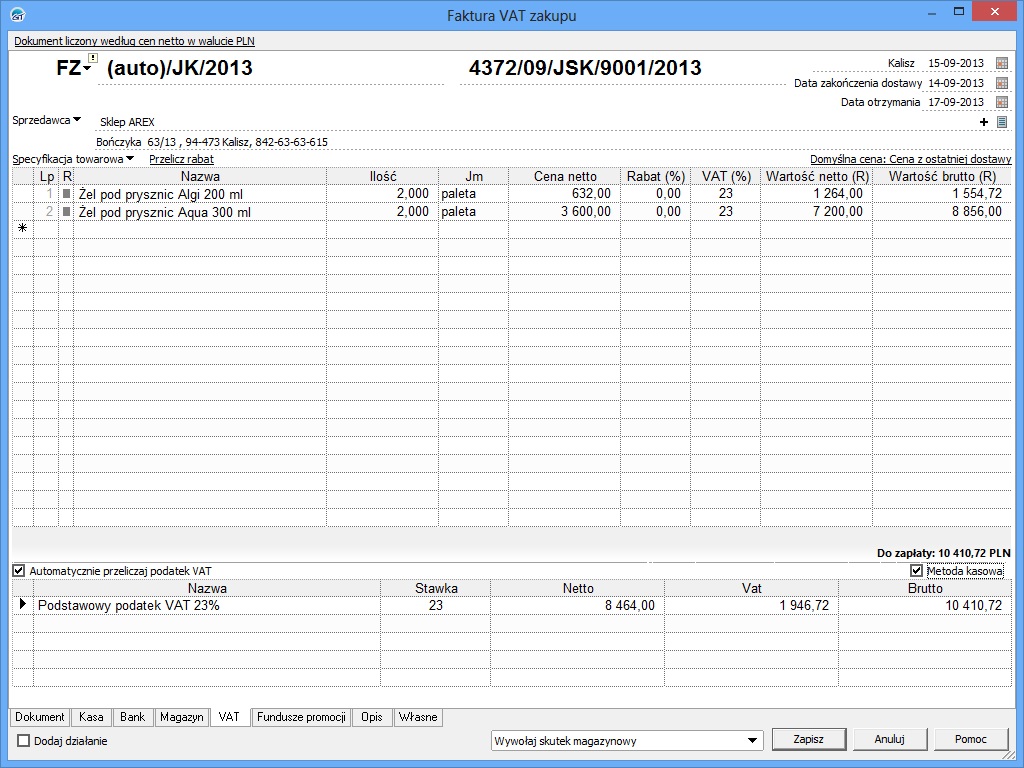Click row marker square for Żel Aqua
The width and height of the screenshot is (1024, 768).
(x=67, y=212)
